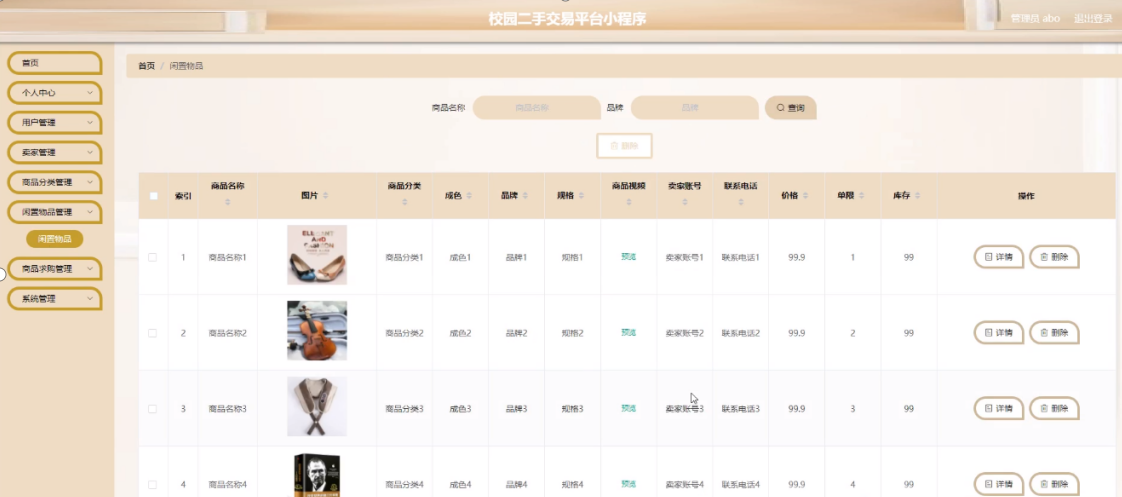The height and width of the screenshot is (497, 1122).
Task: Sort by 商品视频 column arrows
Action: [x=628, y=202]
